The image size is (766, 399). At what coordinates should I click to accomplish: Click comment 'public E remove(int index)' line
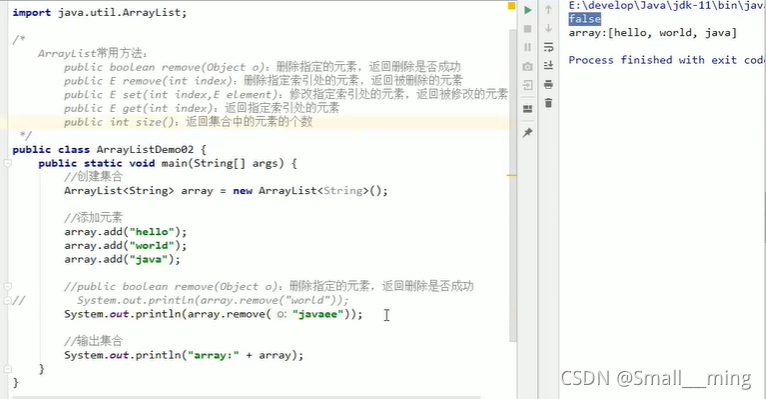click(263, 81)
